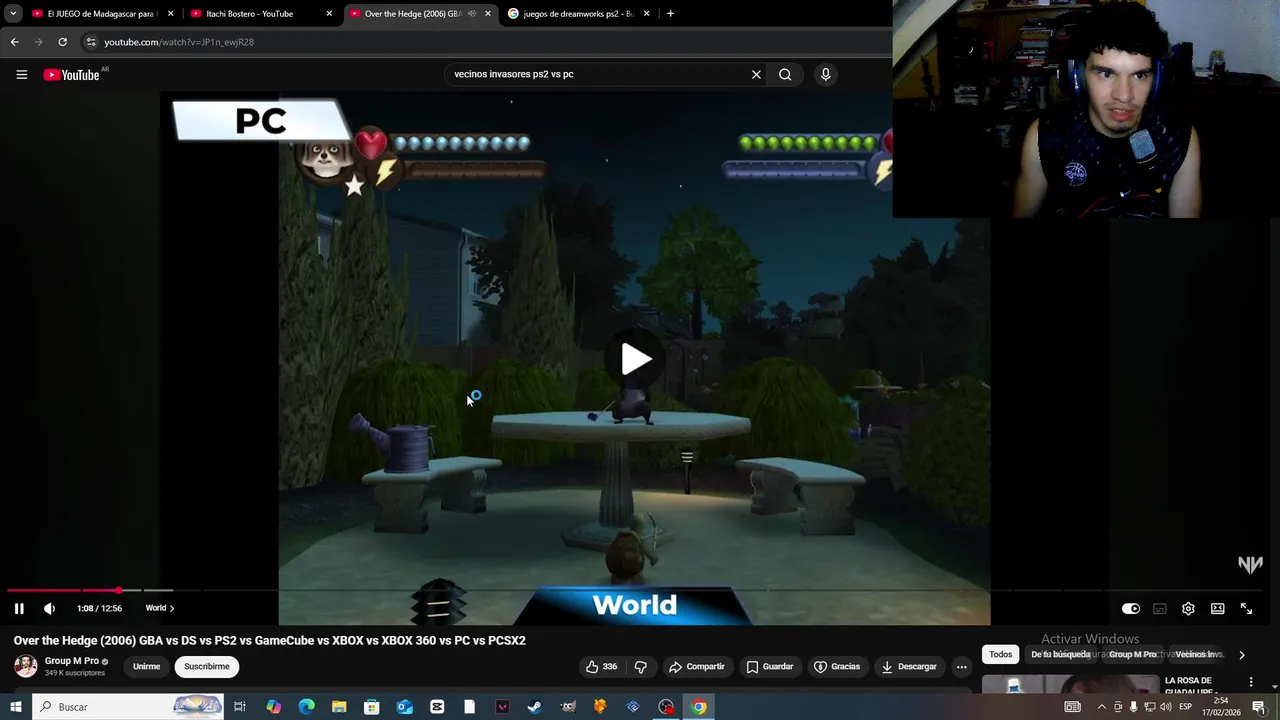Open Task View on the taskbar
The width and height of the screenshot is (1280, 720).
[240, 707]
